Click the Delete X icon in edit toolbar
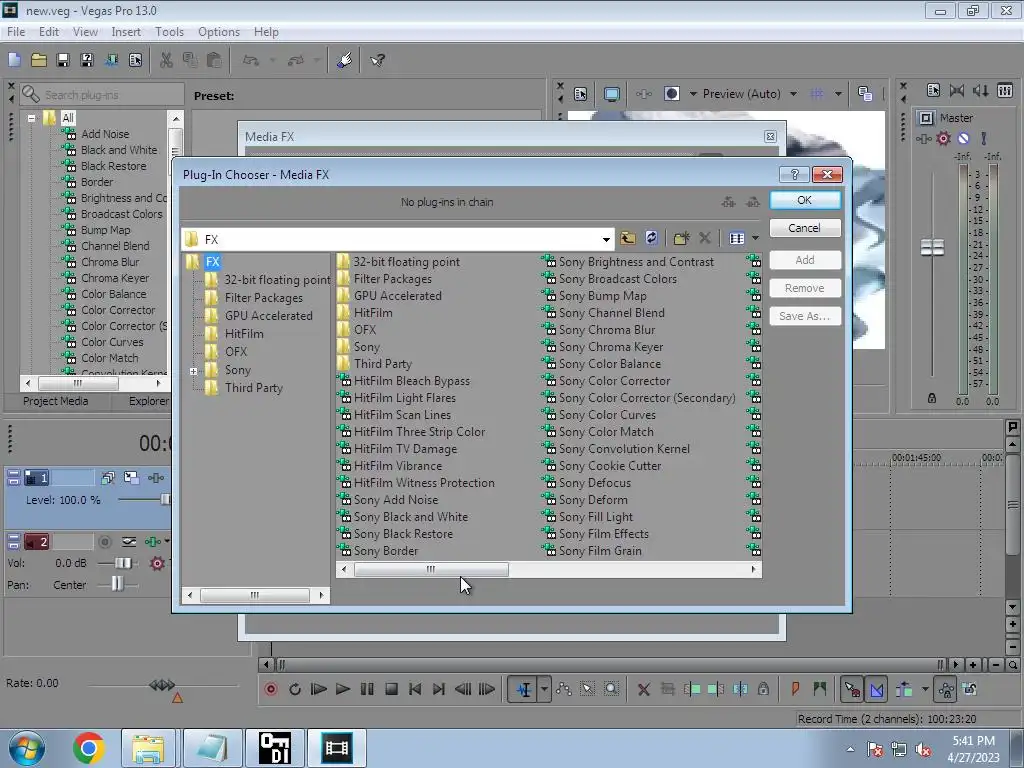The height and width of the screenshot is (768, 1024). click(x=643, y=689)
